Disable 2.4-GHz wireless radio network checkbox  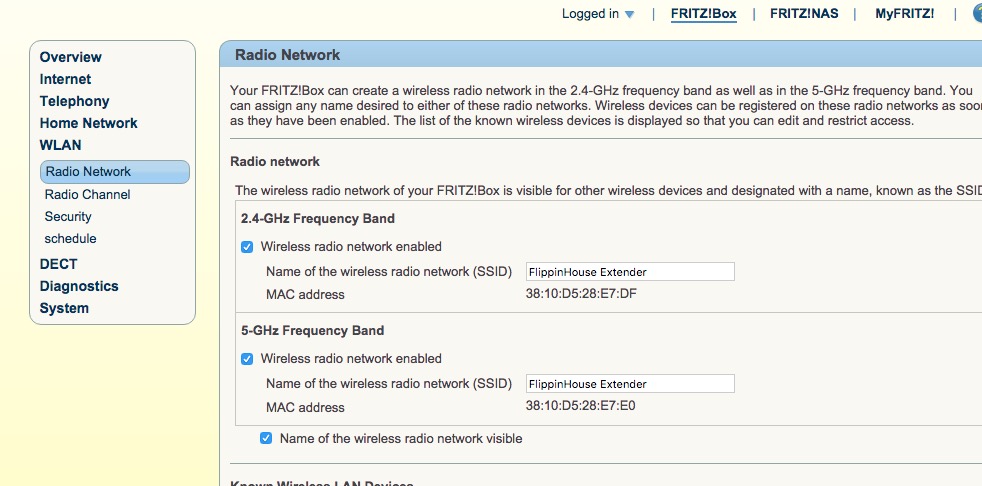pos(247,247)
